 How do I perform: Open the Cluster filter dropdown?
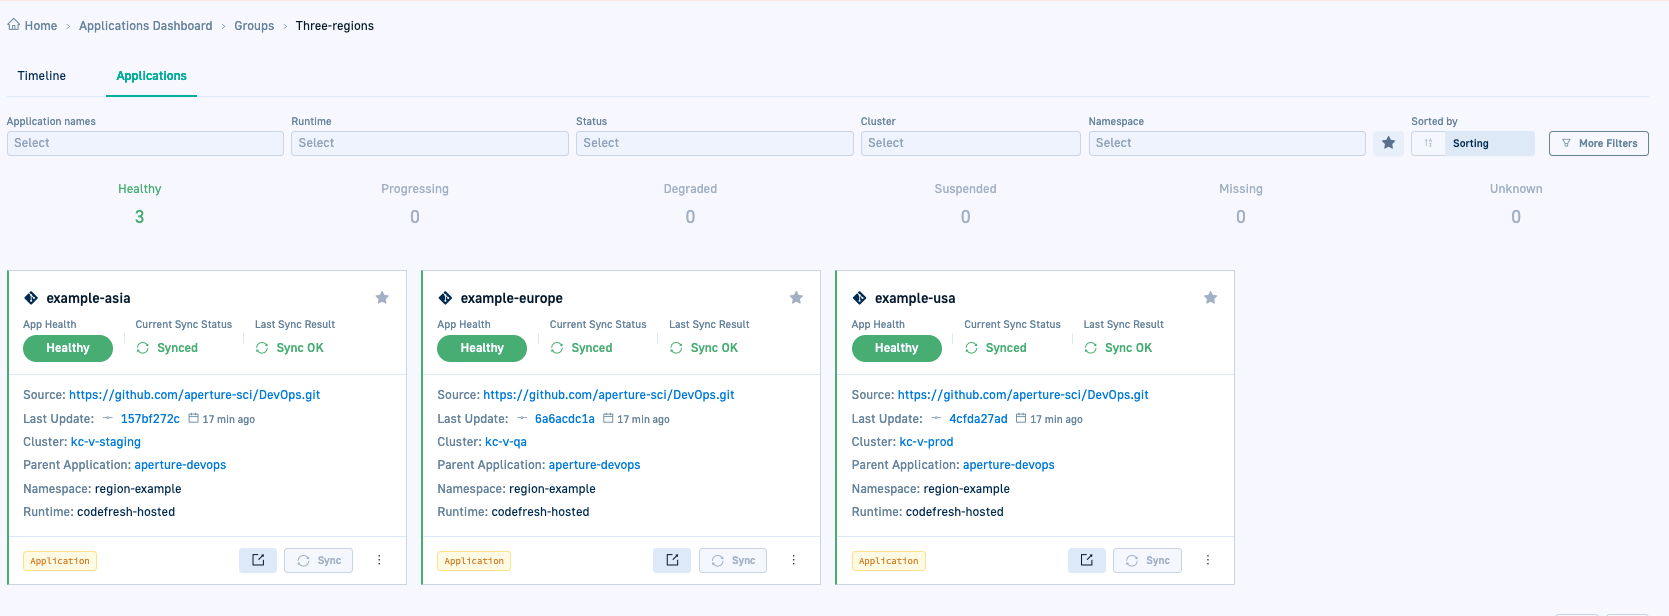pos(970,143)
